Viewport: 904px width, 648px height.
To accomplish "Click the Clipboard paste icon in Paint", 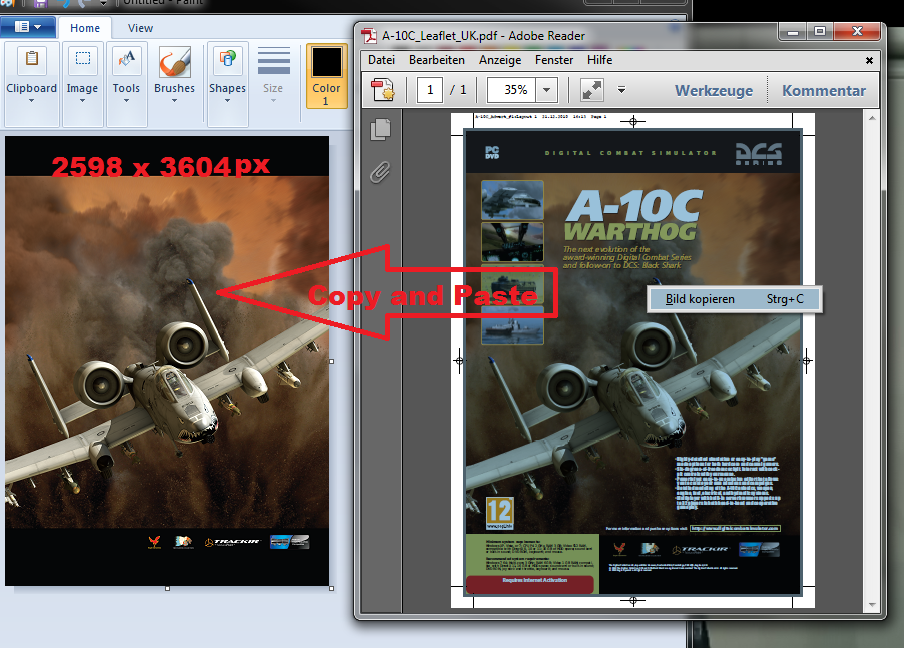I will 31,60.
